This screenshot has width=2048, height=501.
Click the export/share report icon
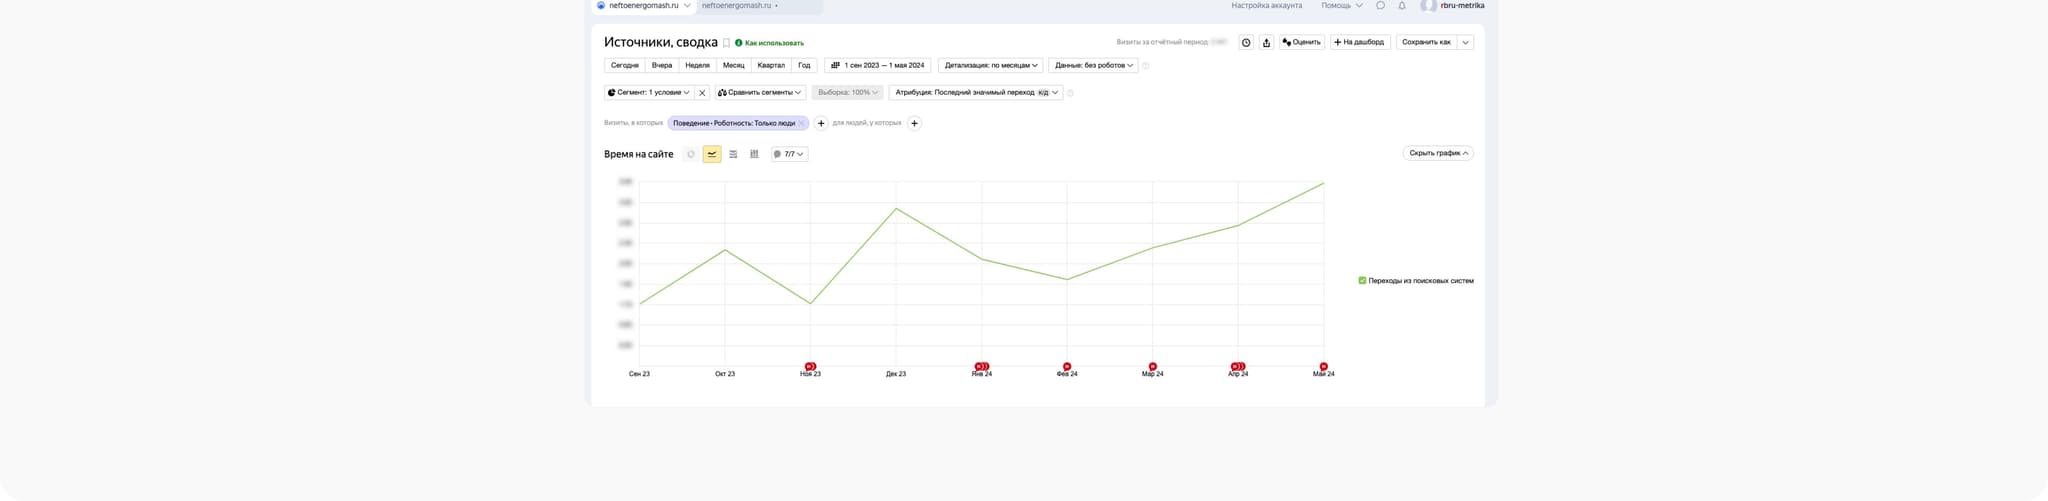coord(1266,43)
